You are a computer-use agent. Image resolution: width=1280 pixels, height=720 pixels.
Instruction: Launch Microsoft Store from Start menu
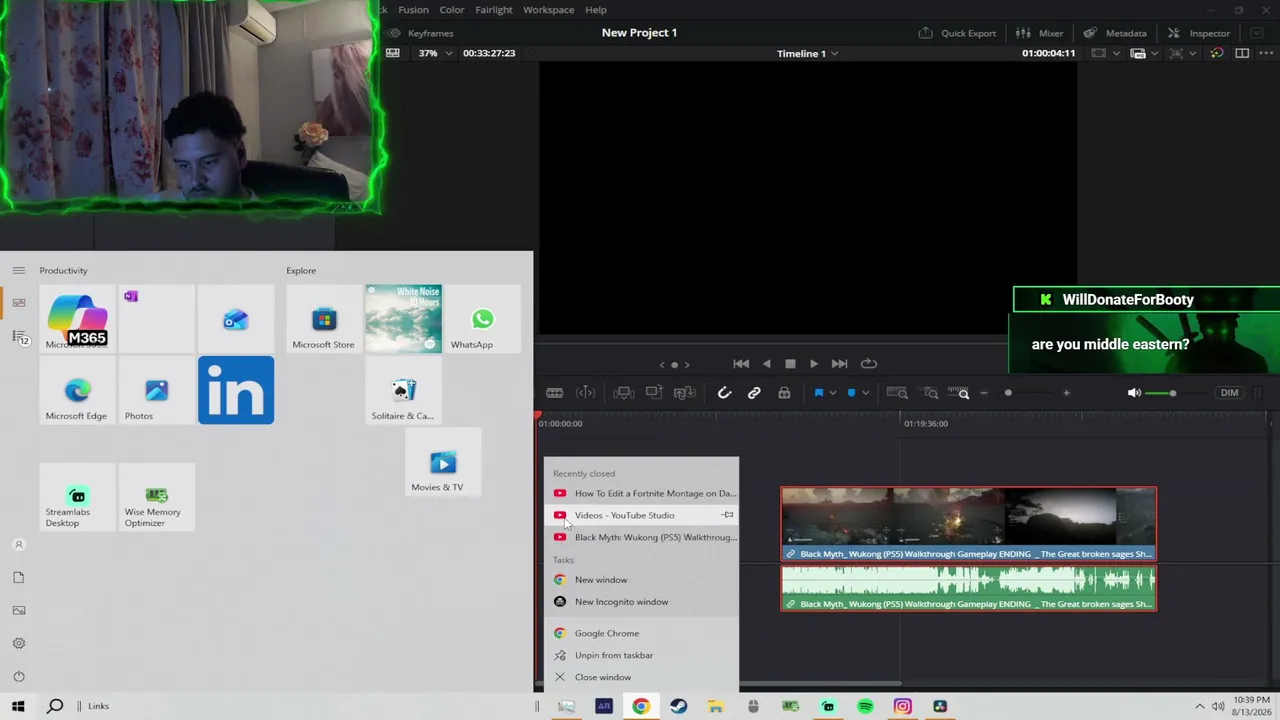pos(323,319)
